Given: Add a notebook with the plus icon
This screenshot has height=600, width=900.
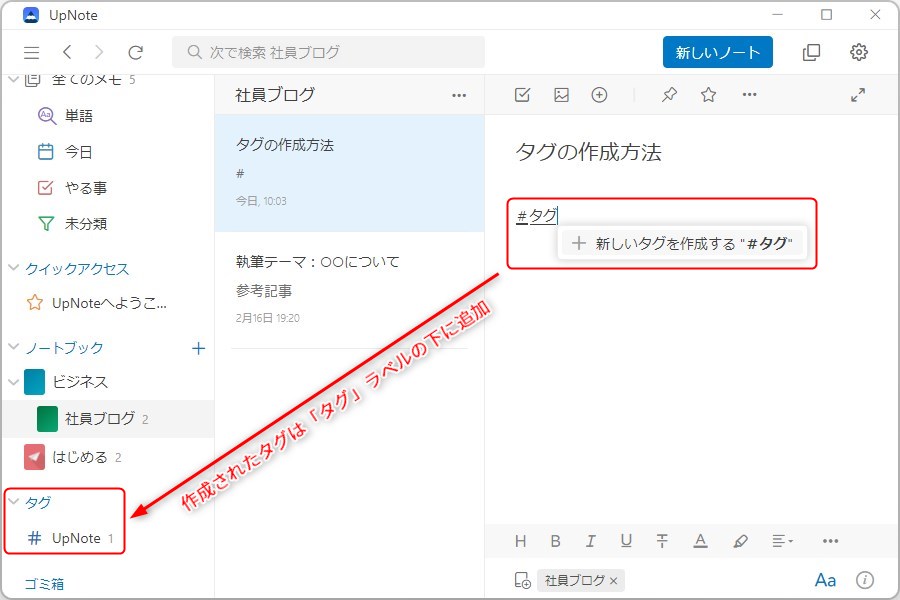Looking at the screenshot, I should [198, 348].
